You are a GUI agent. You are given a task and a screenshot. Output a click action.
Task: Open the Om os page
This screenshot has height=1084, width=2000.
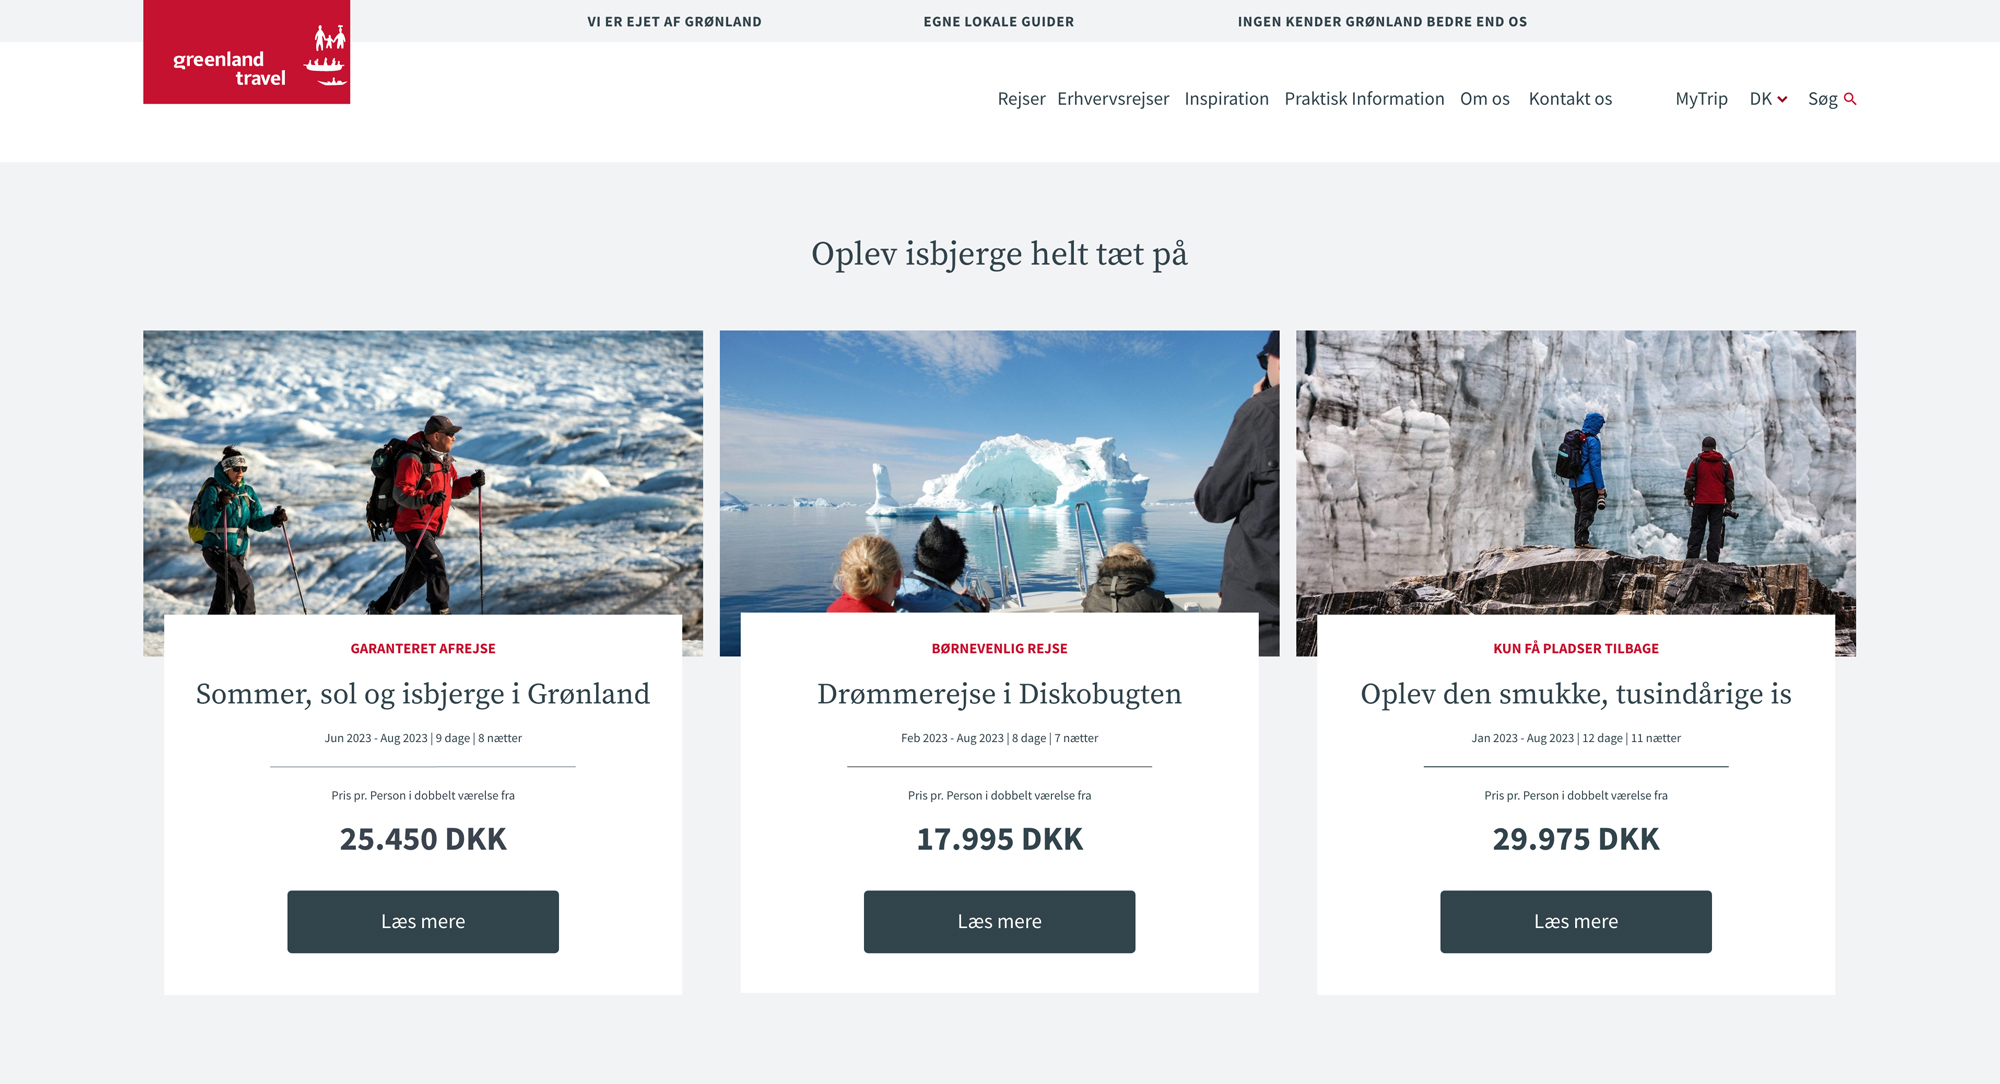point(1484,99)
